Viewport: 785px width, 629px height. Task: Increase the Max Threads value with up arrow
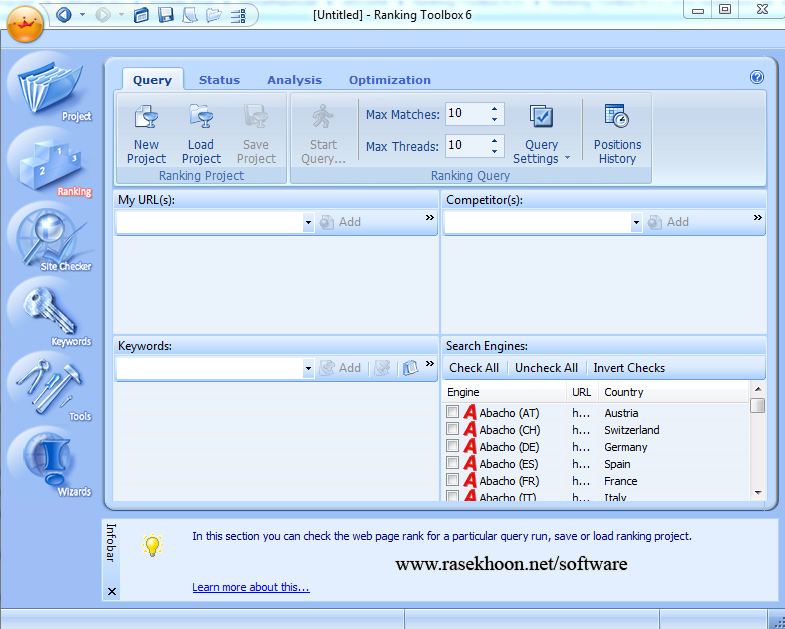(494, 141)
